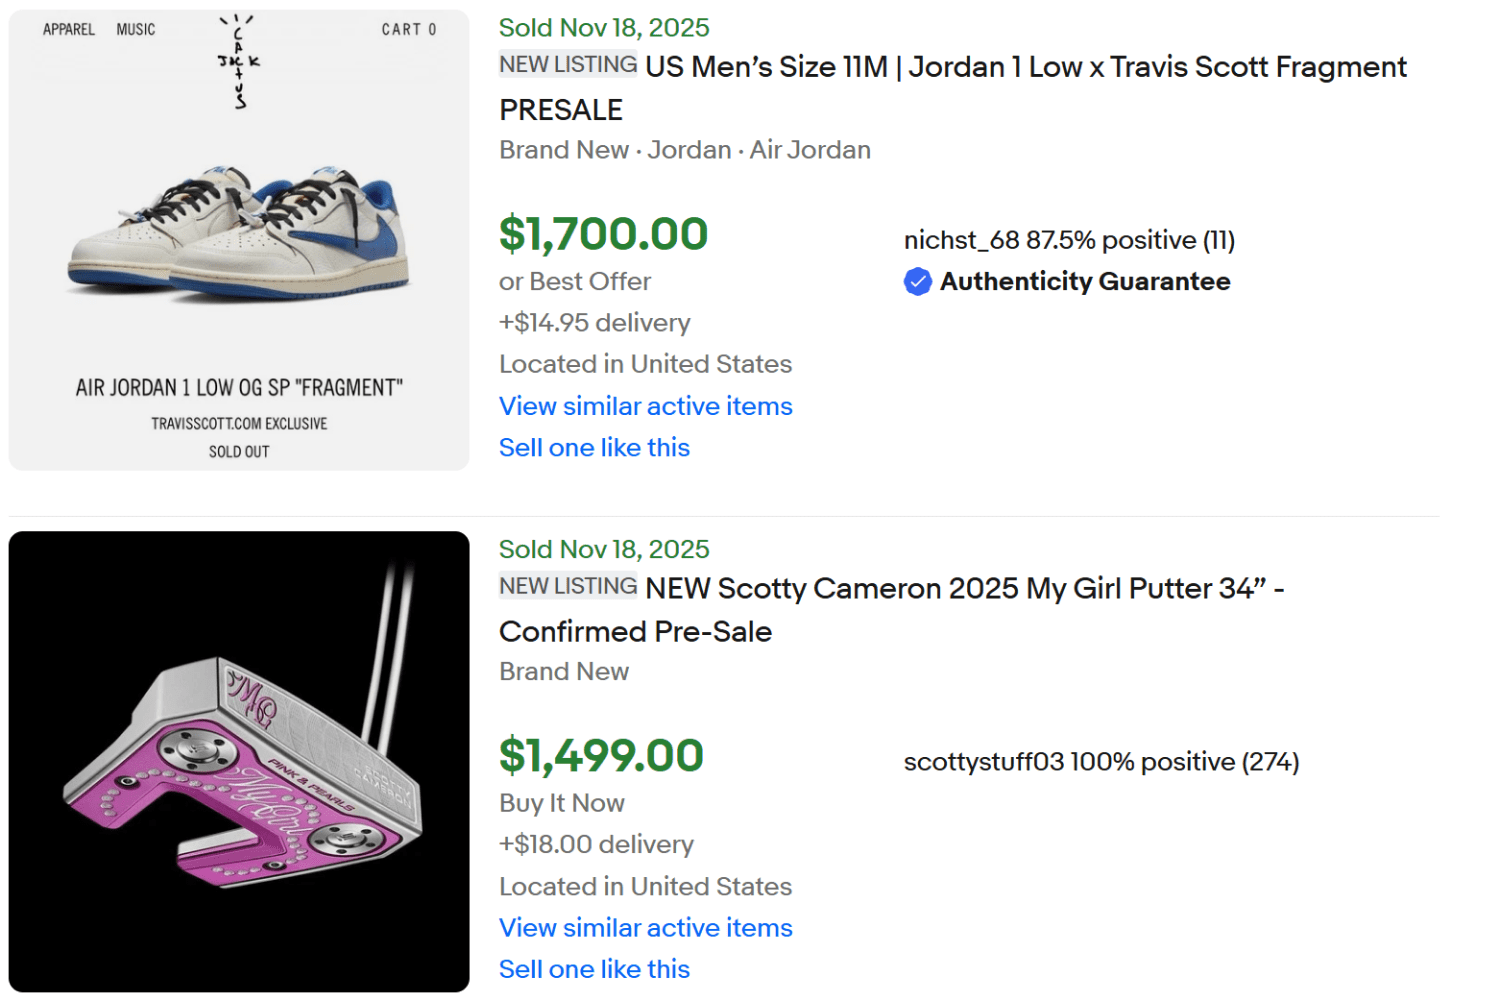Click the Air Jordan brand text link
The image size is (1500, 1001).
810,150
